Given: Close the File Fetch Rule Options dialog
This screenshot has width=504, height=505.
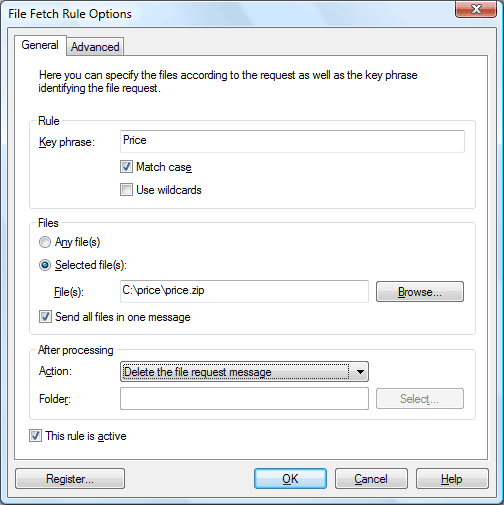Looking at the screenshot, I should tap(476, 9).
